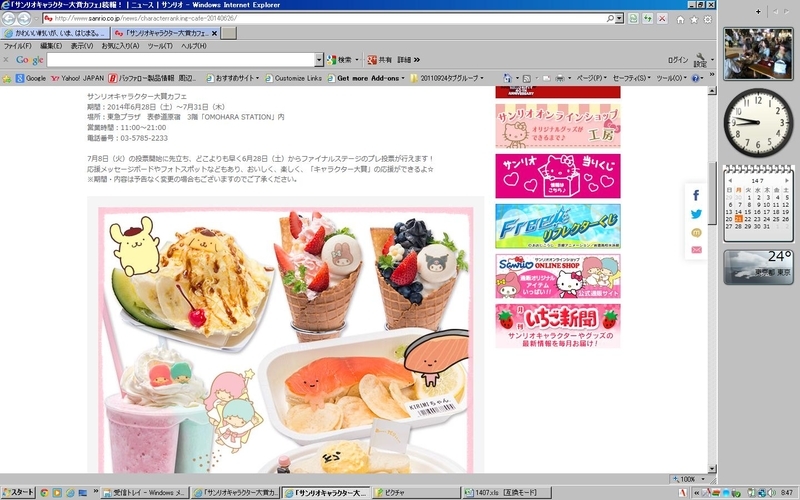
Task: Click the RSS feeds icon in command bar
Action: 527,79
